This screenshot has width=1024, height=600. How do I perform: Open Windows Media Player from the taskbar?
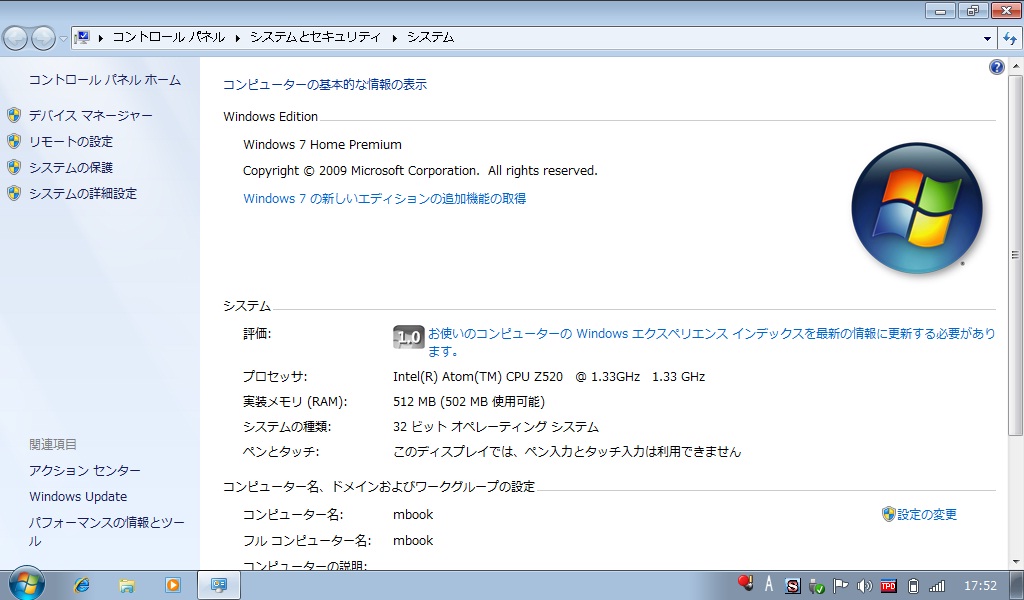tap(172, 585)
